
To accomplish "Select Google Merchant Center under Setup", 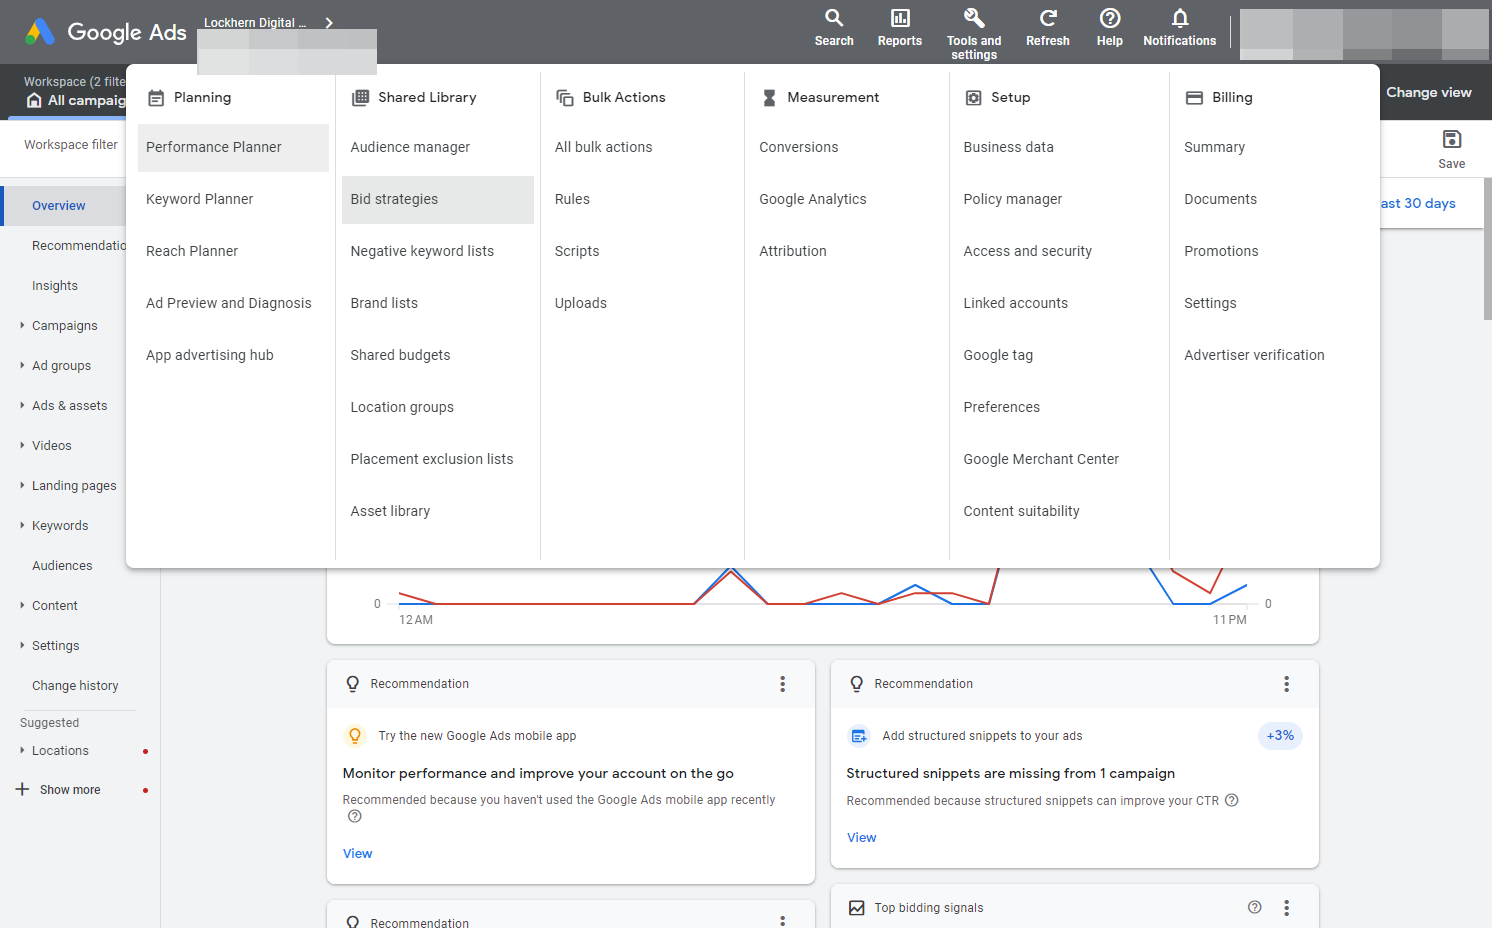I will tap(1041, 459).
